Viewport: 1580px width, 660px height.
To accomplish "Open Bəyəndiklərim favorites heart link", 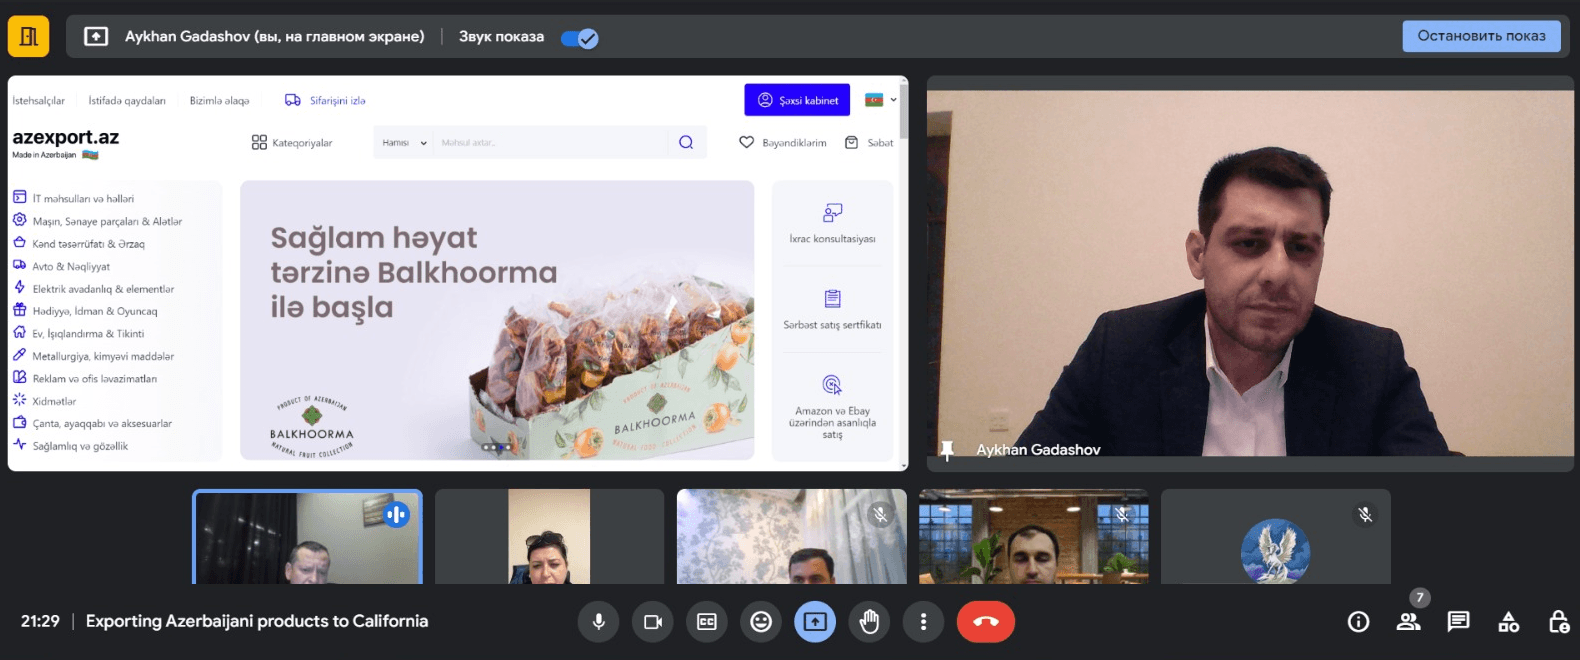I will pos(783,143).
